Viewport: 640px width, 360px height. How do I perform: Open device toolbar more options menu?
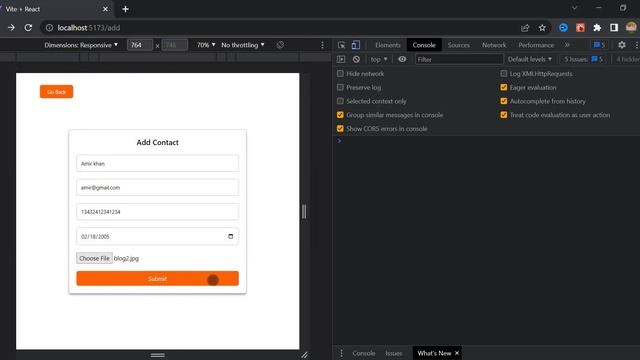pyautogui.click(x=322, y=45)
